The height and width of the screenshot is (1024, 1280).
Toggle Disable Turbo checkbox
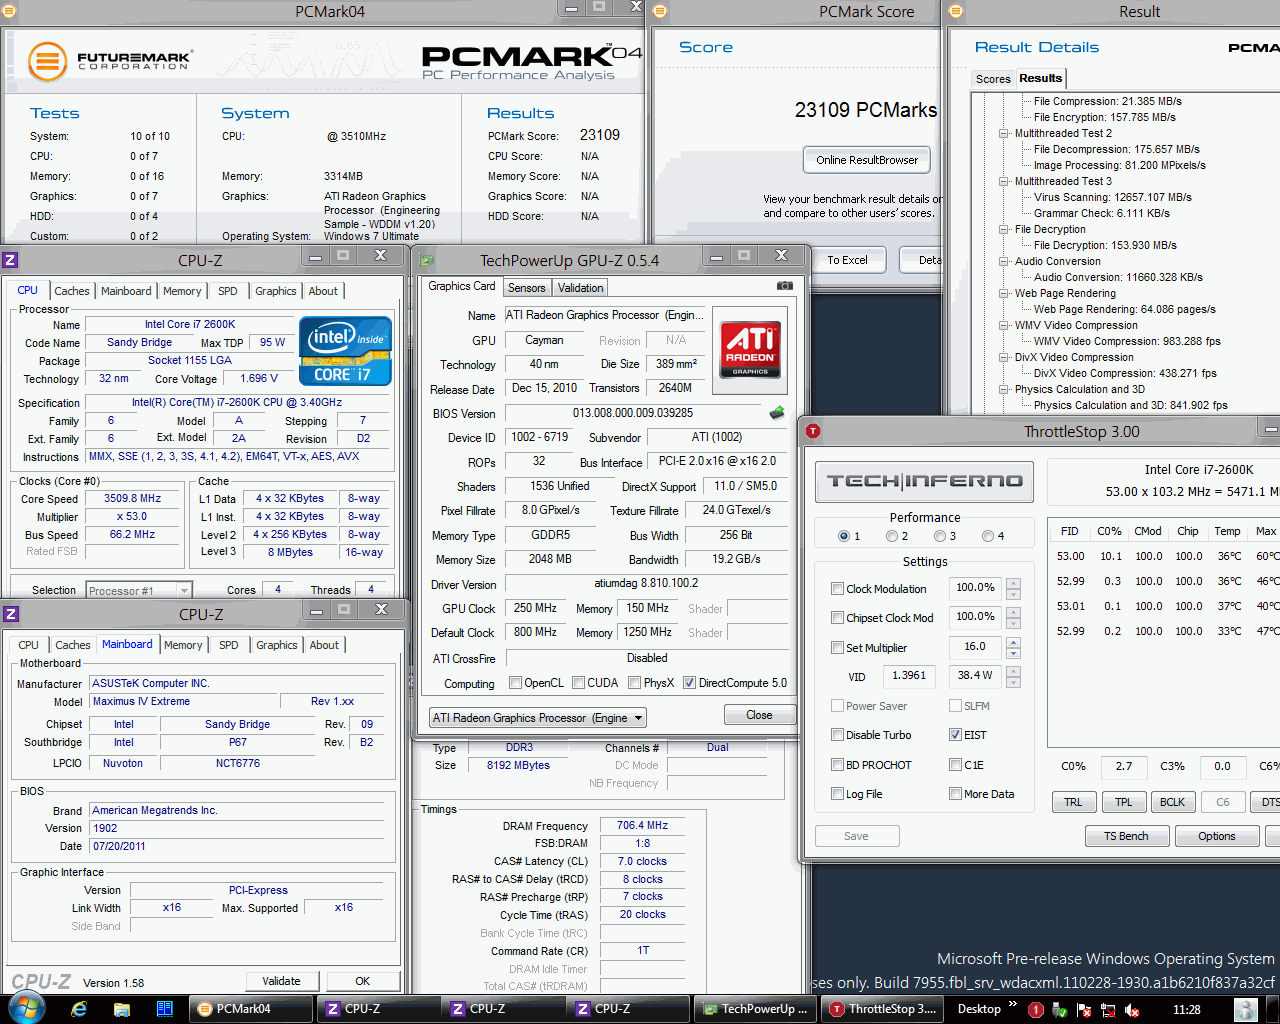pyautogui.click(x=837, y=735)
